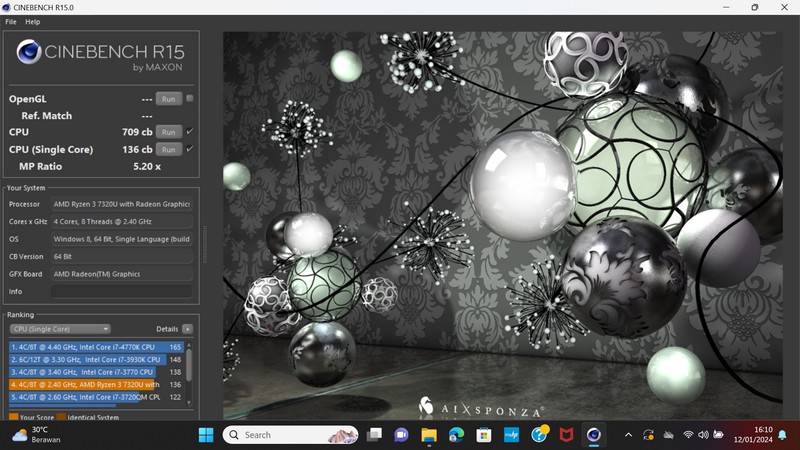This screenshot has height=450, width=800.
Task: Toggle the CPU test checkbox
Action: click(189, 132)
